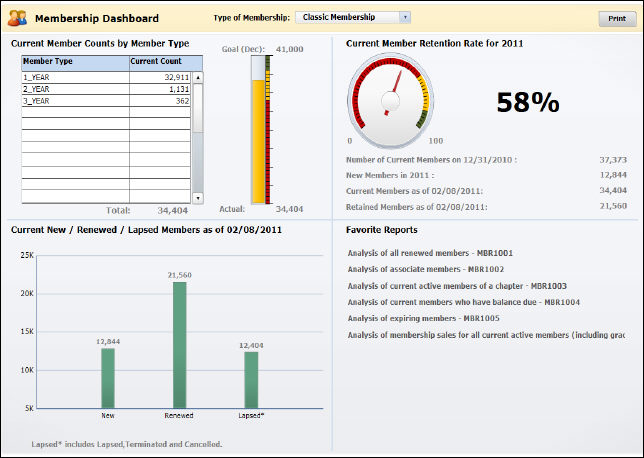Click the New members bar in chart

[108, 378]
